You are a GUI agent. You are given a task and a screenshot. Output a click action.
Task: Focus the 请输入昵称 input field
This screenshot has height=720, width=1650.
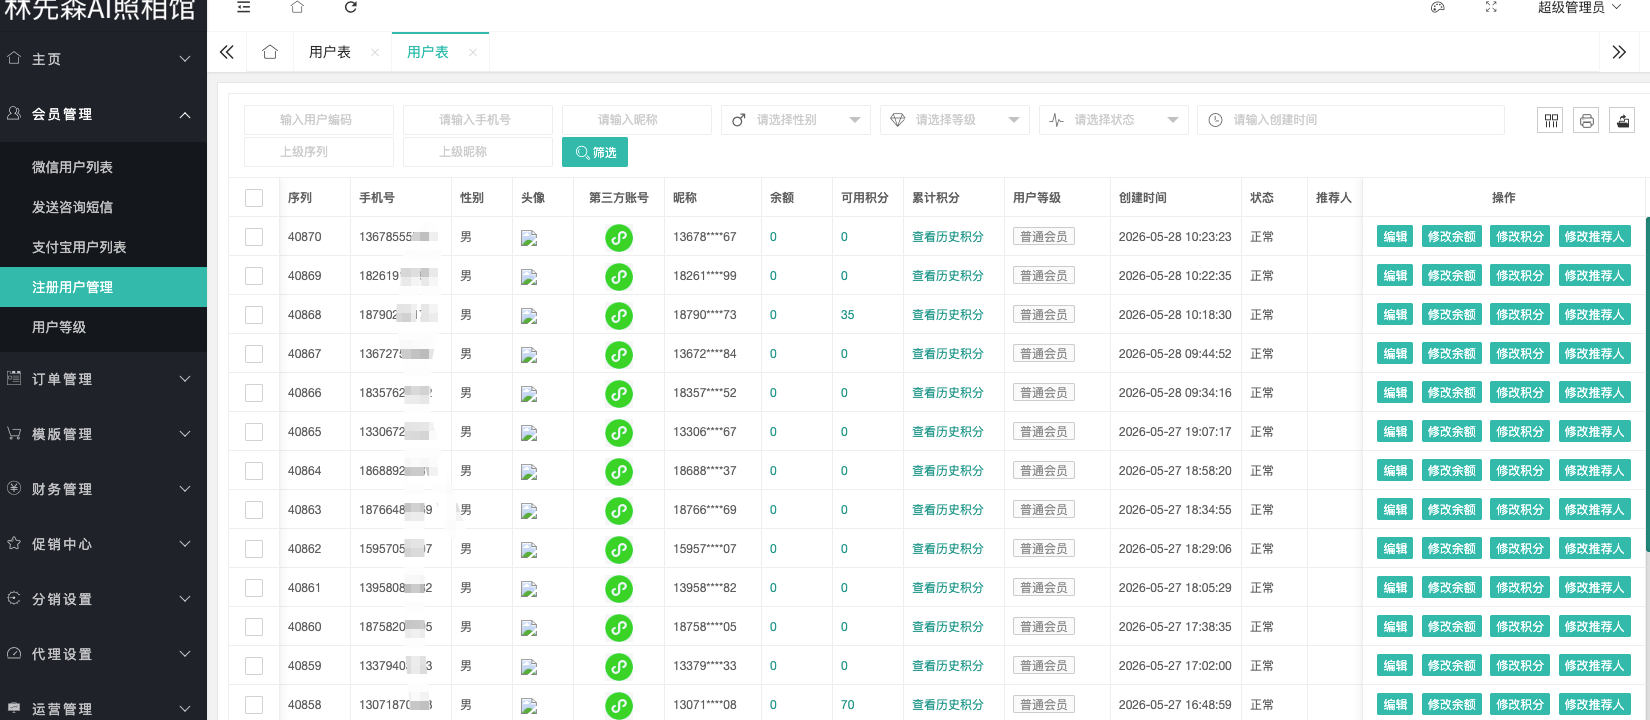click(637, 120)
